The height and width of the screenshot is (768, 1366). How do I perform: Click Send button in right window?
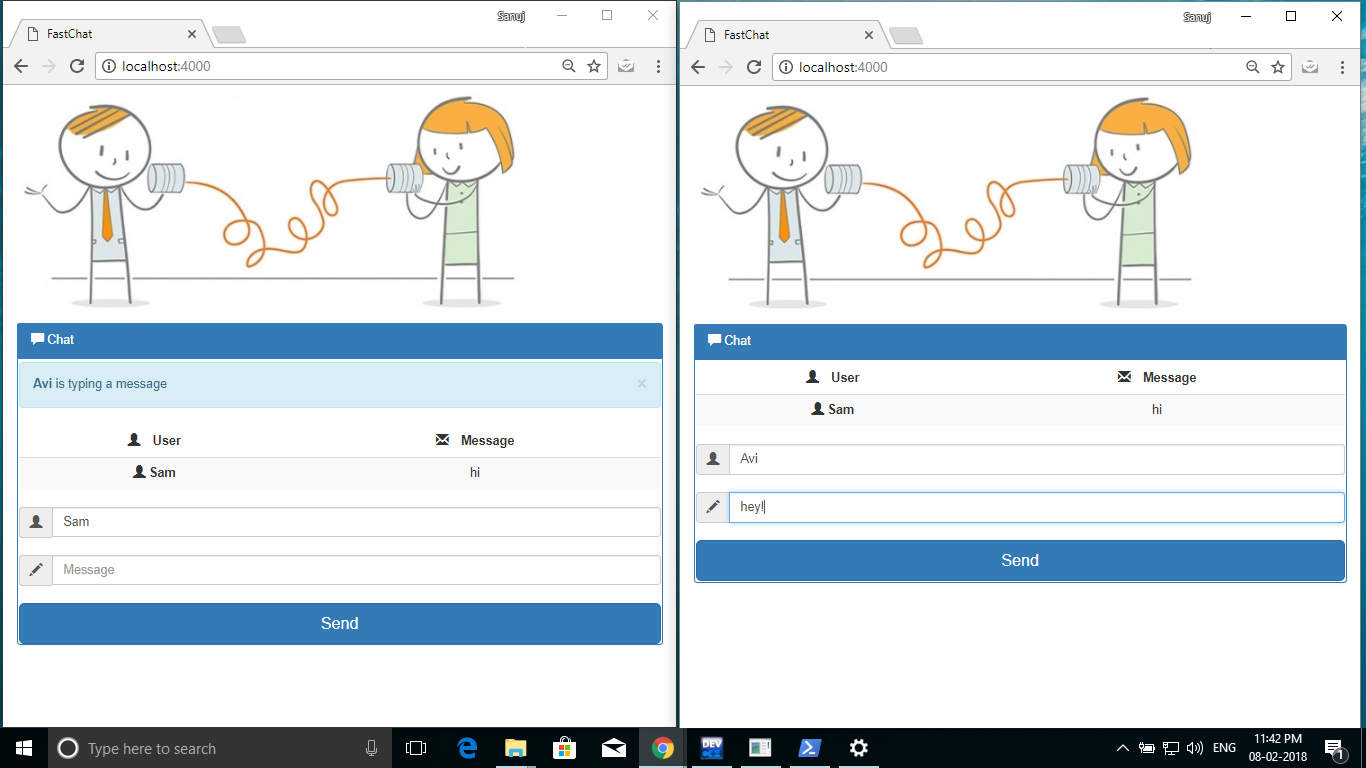[x=1020, y=560]
